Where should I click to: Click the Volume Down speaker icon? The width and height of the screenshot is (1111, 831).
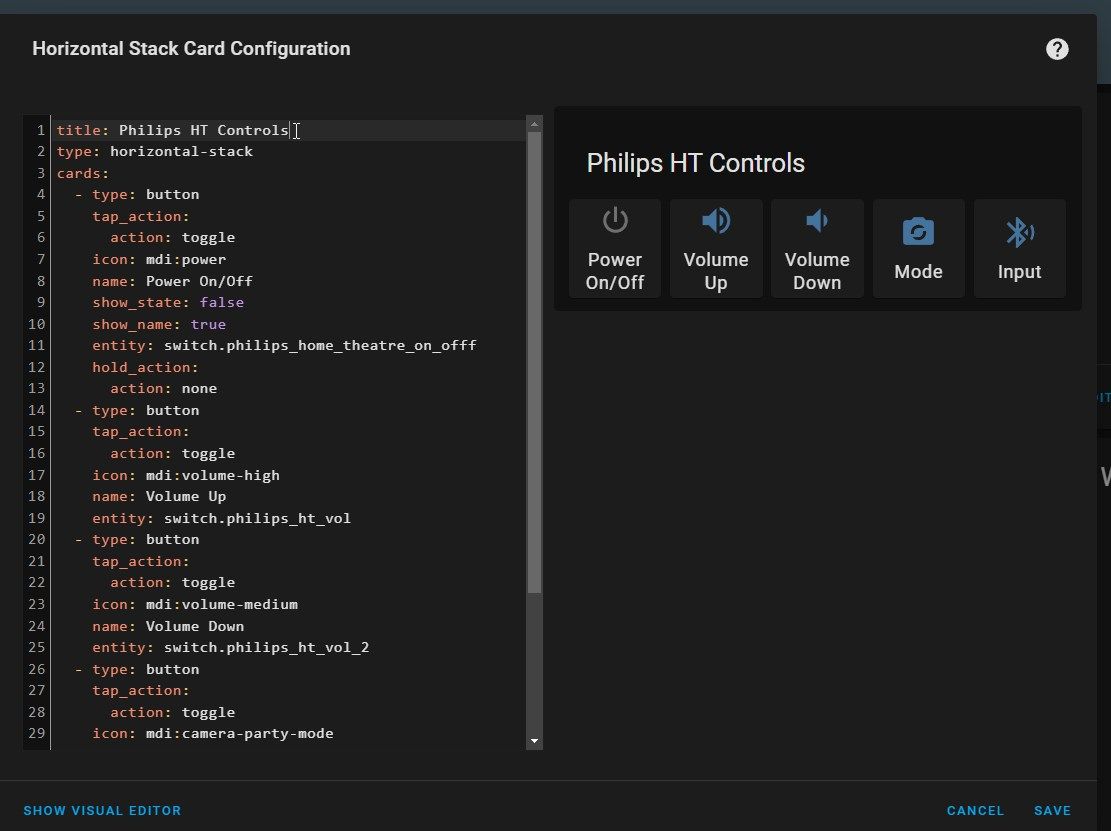817,220
